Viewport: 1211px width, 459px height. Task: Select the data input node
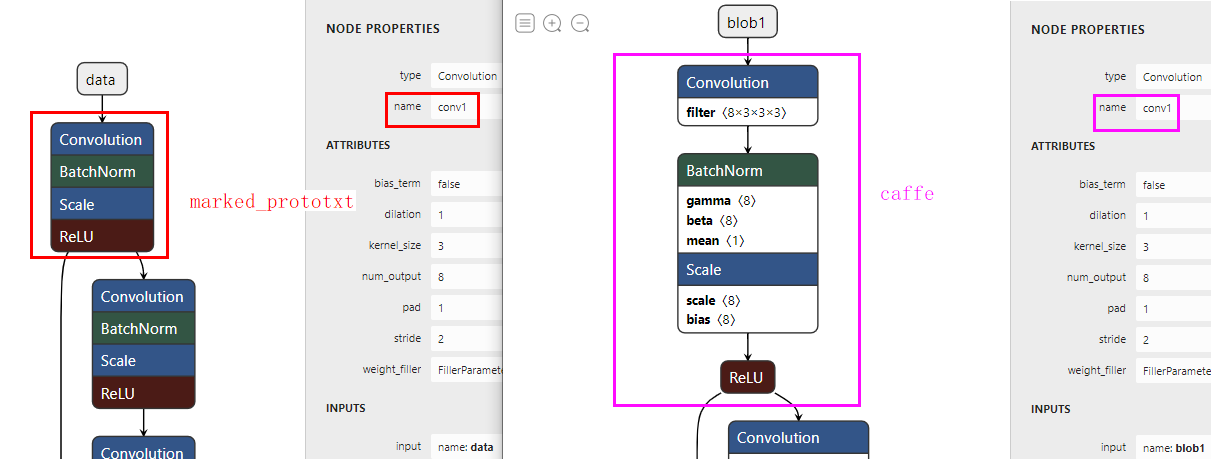[102, 80]
